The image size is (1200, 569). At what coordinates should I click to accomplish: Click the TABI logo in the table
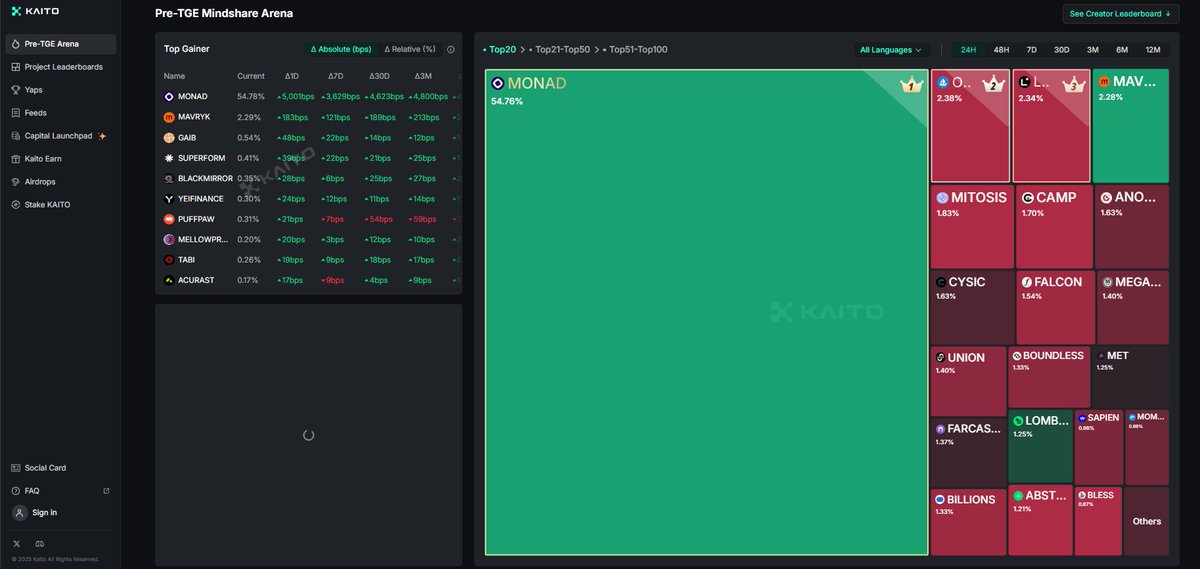point(169,260)
